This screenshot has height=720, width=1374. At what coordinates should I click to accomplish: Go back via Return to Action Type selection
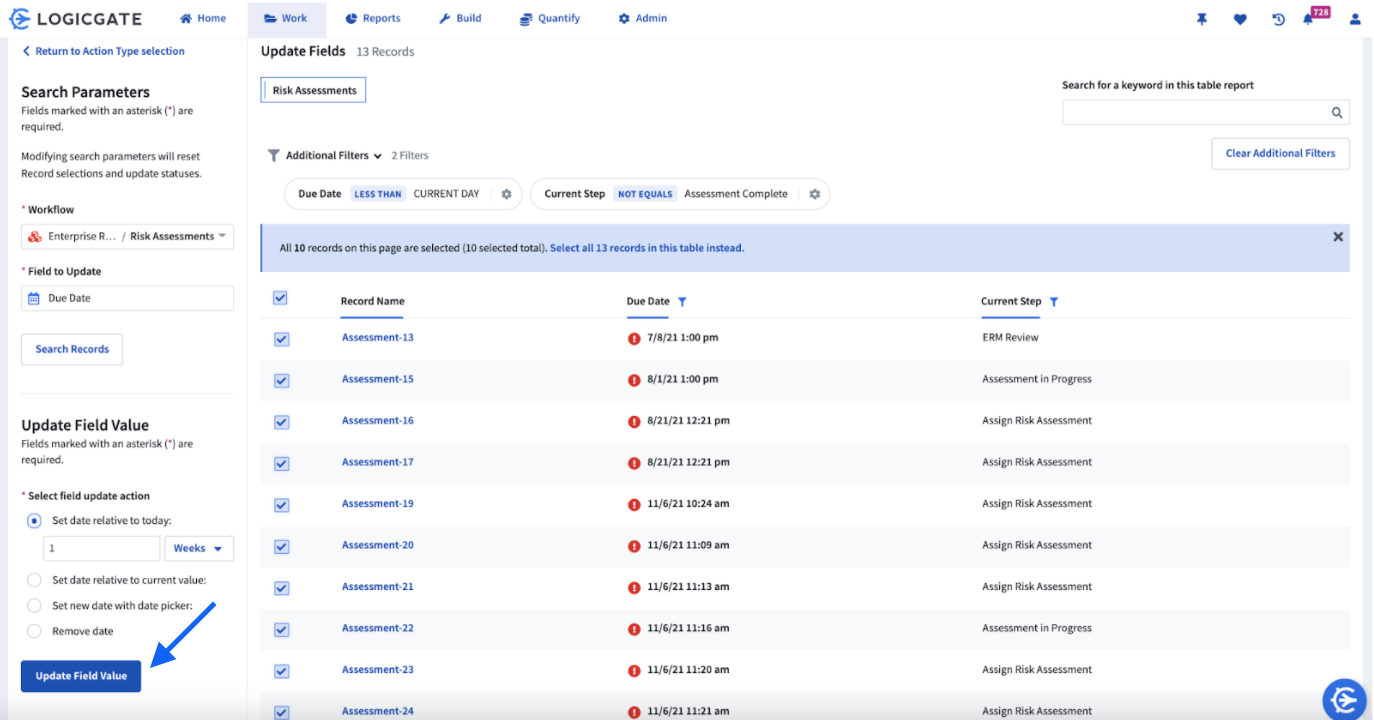(x=103, y=51)
